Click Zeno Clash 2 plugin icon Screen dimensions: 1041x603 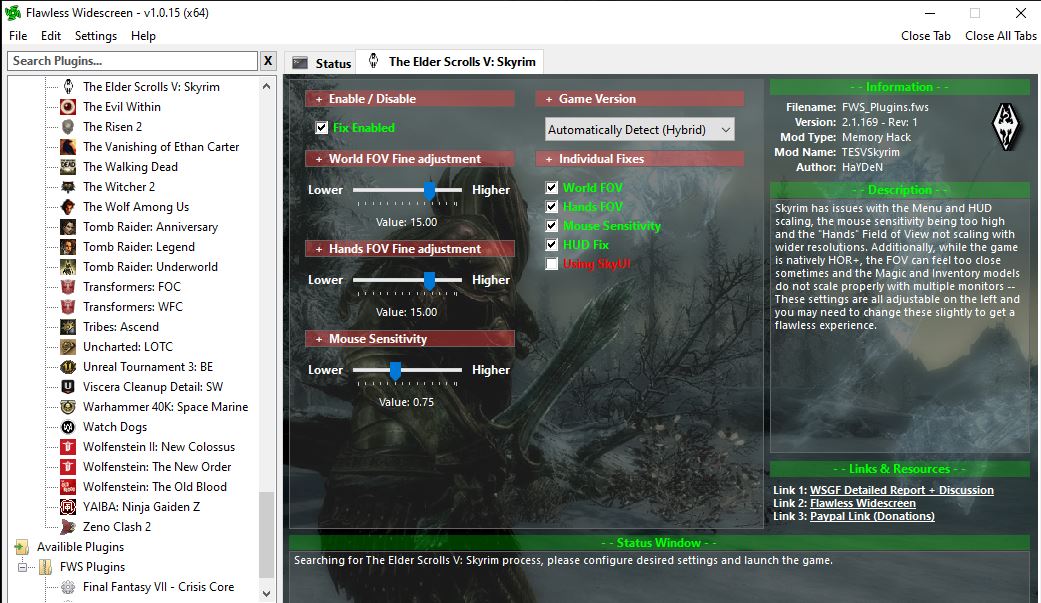pos(68,527)
